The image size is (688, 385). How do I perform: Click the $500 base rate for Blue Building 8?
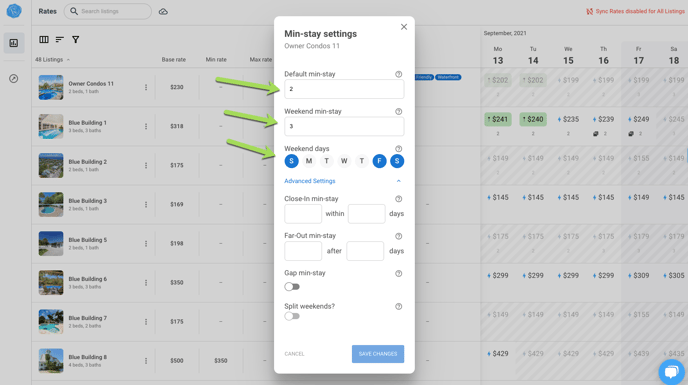177,361
